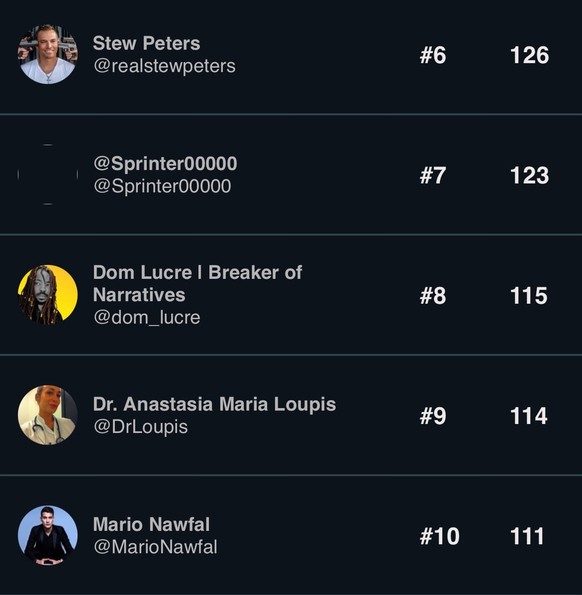The width and height of the screenshot is (582, 595).
Task: Open Mario Nawfal's profile photo
Action: [x=48, y=535]
